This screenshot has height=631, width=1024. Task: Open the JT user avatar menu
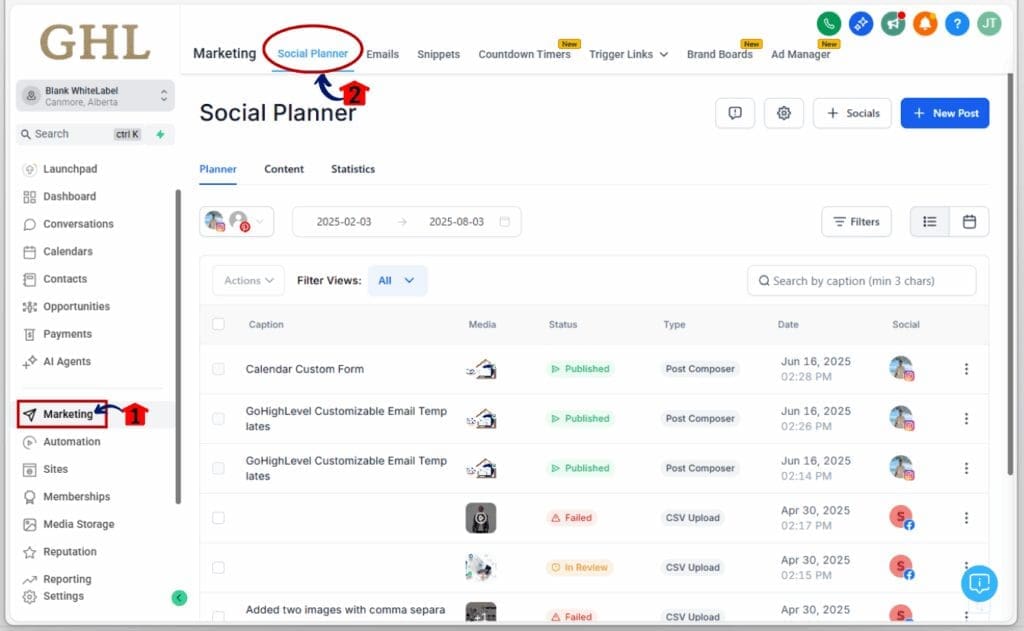point(989,24)
